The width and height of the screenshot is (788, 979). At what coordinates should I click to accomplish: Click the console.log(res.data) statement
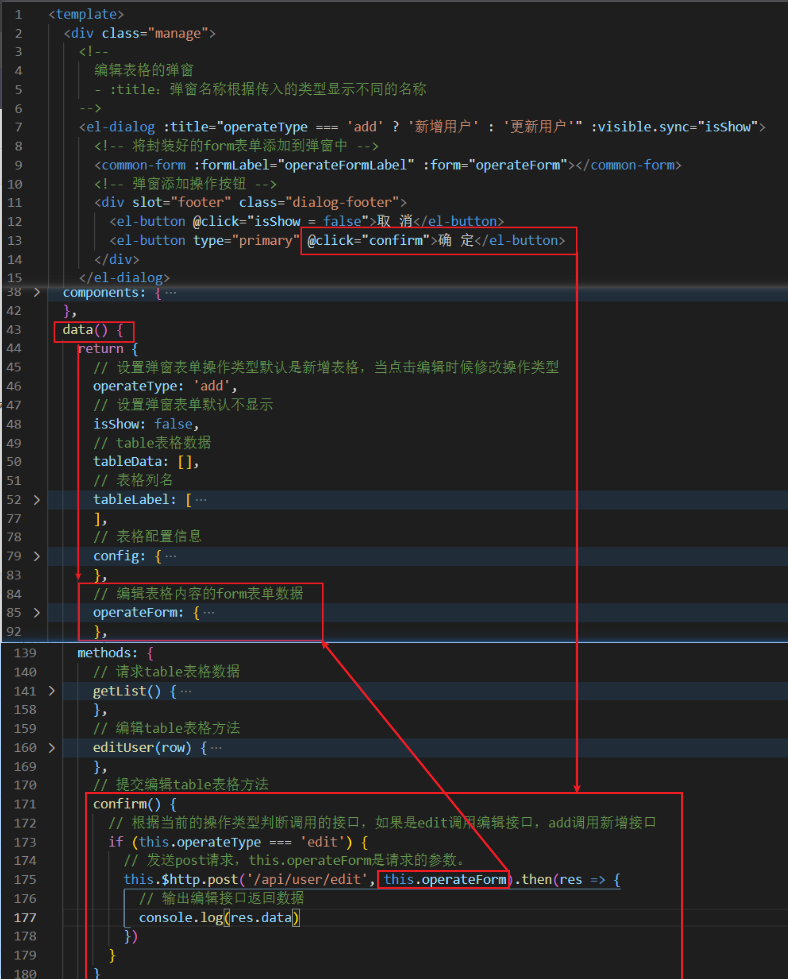(x=219, y=917)
